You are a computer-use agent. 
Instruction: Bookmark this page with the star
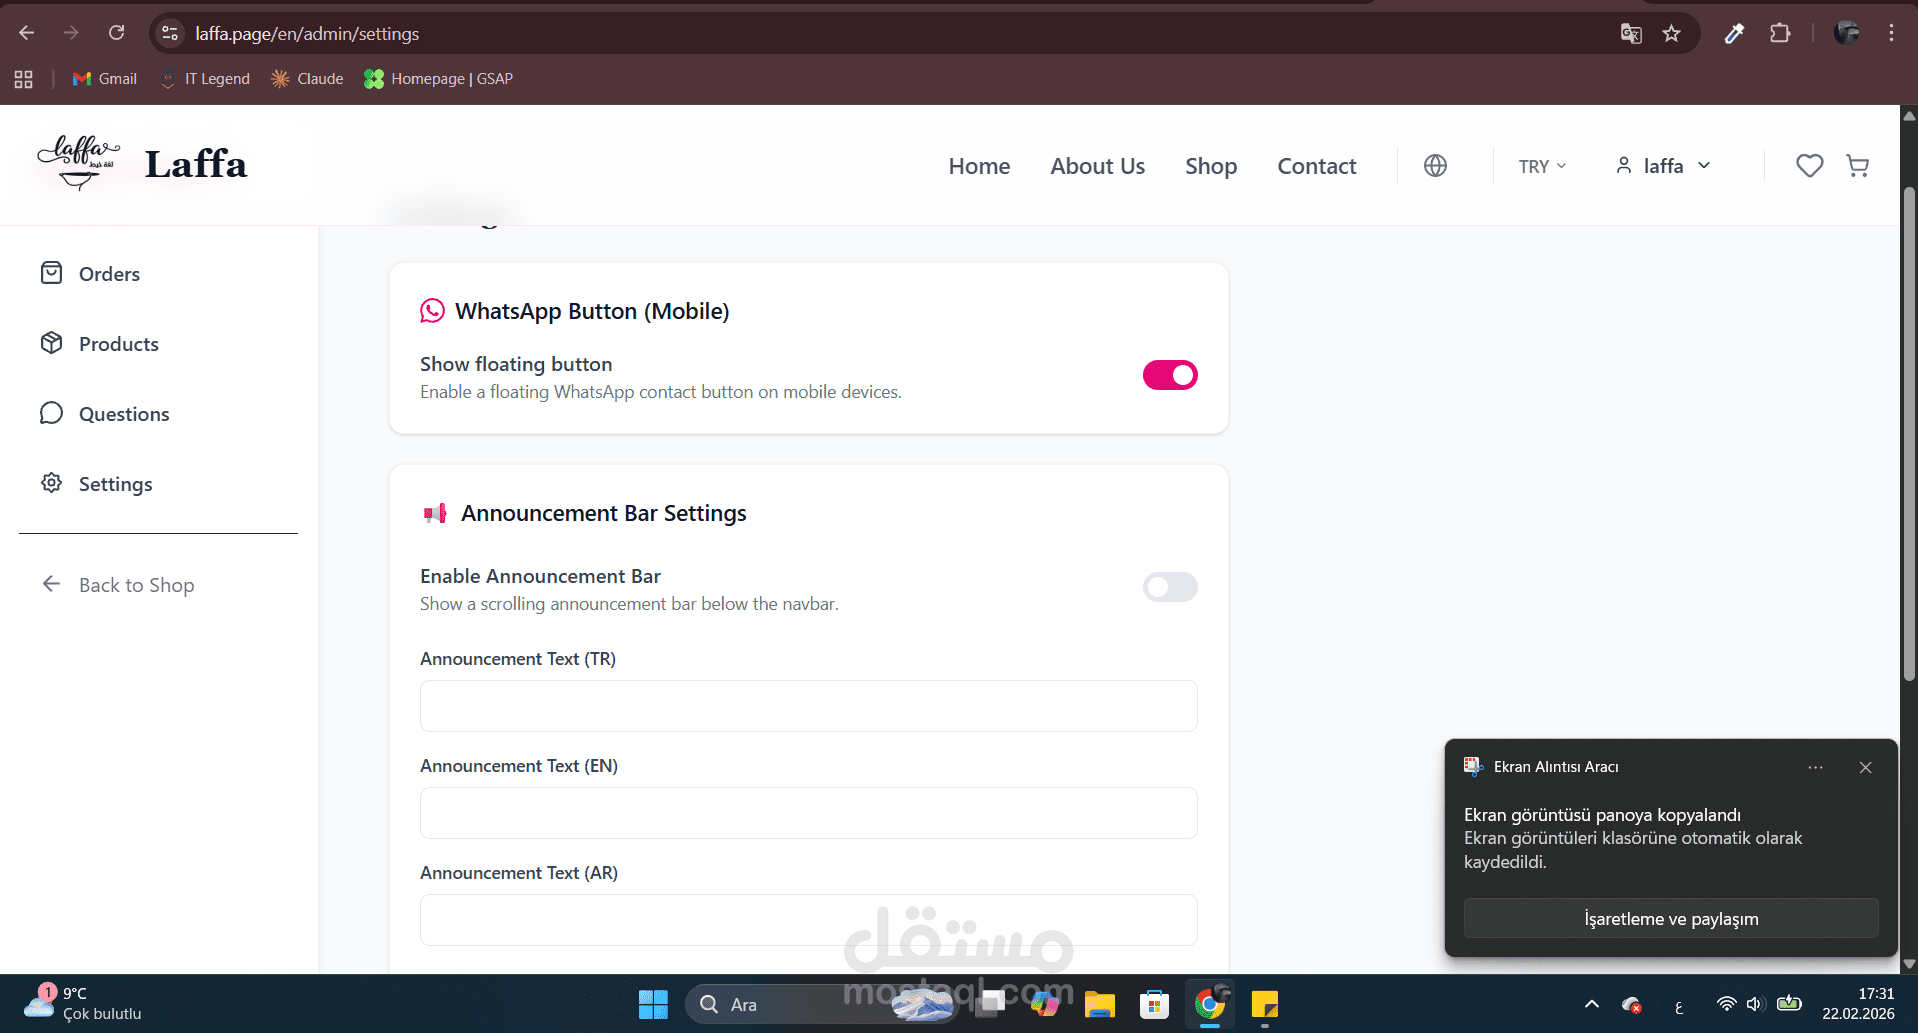1671,34
